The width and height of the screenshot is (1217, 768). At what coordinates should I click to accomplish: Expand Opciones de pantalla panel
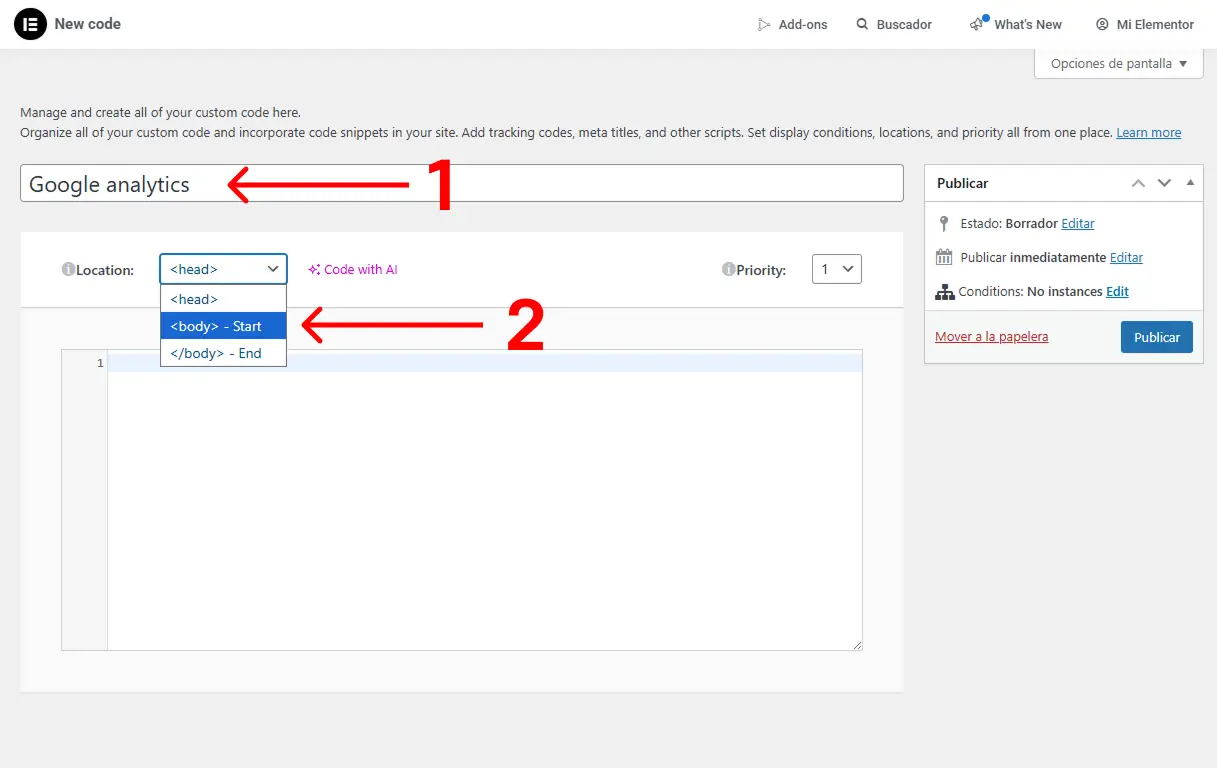[x=1118, y=63]
